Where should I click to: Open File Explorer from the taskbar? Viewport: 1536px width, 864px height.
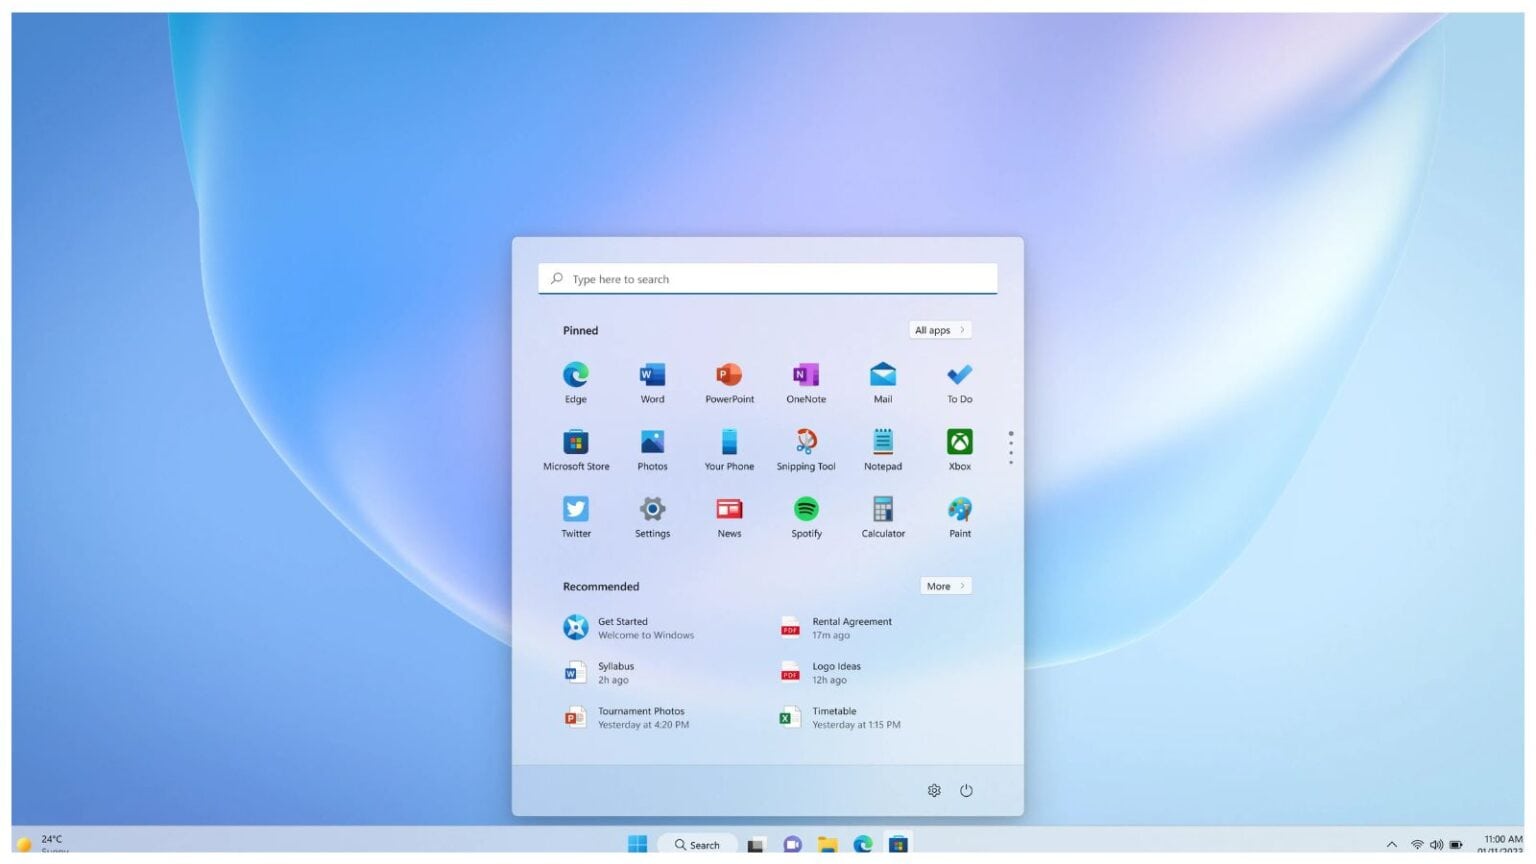(827, 845)
